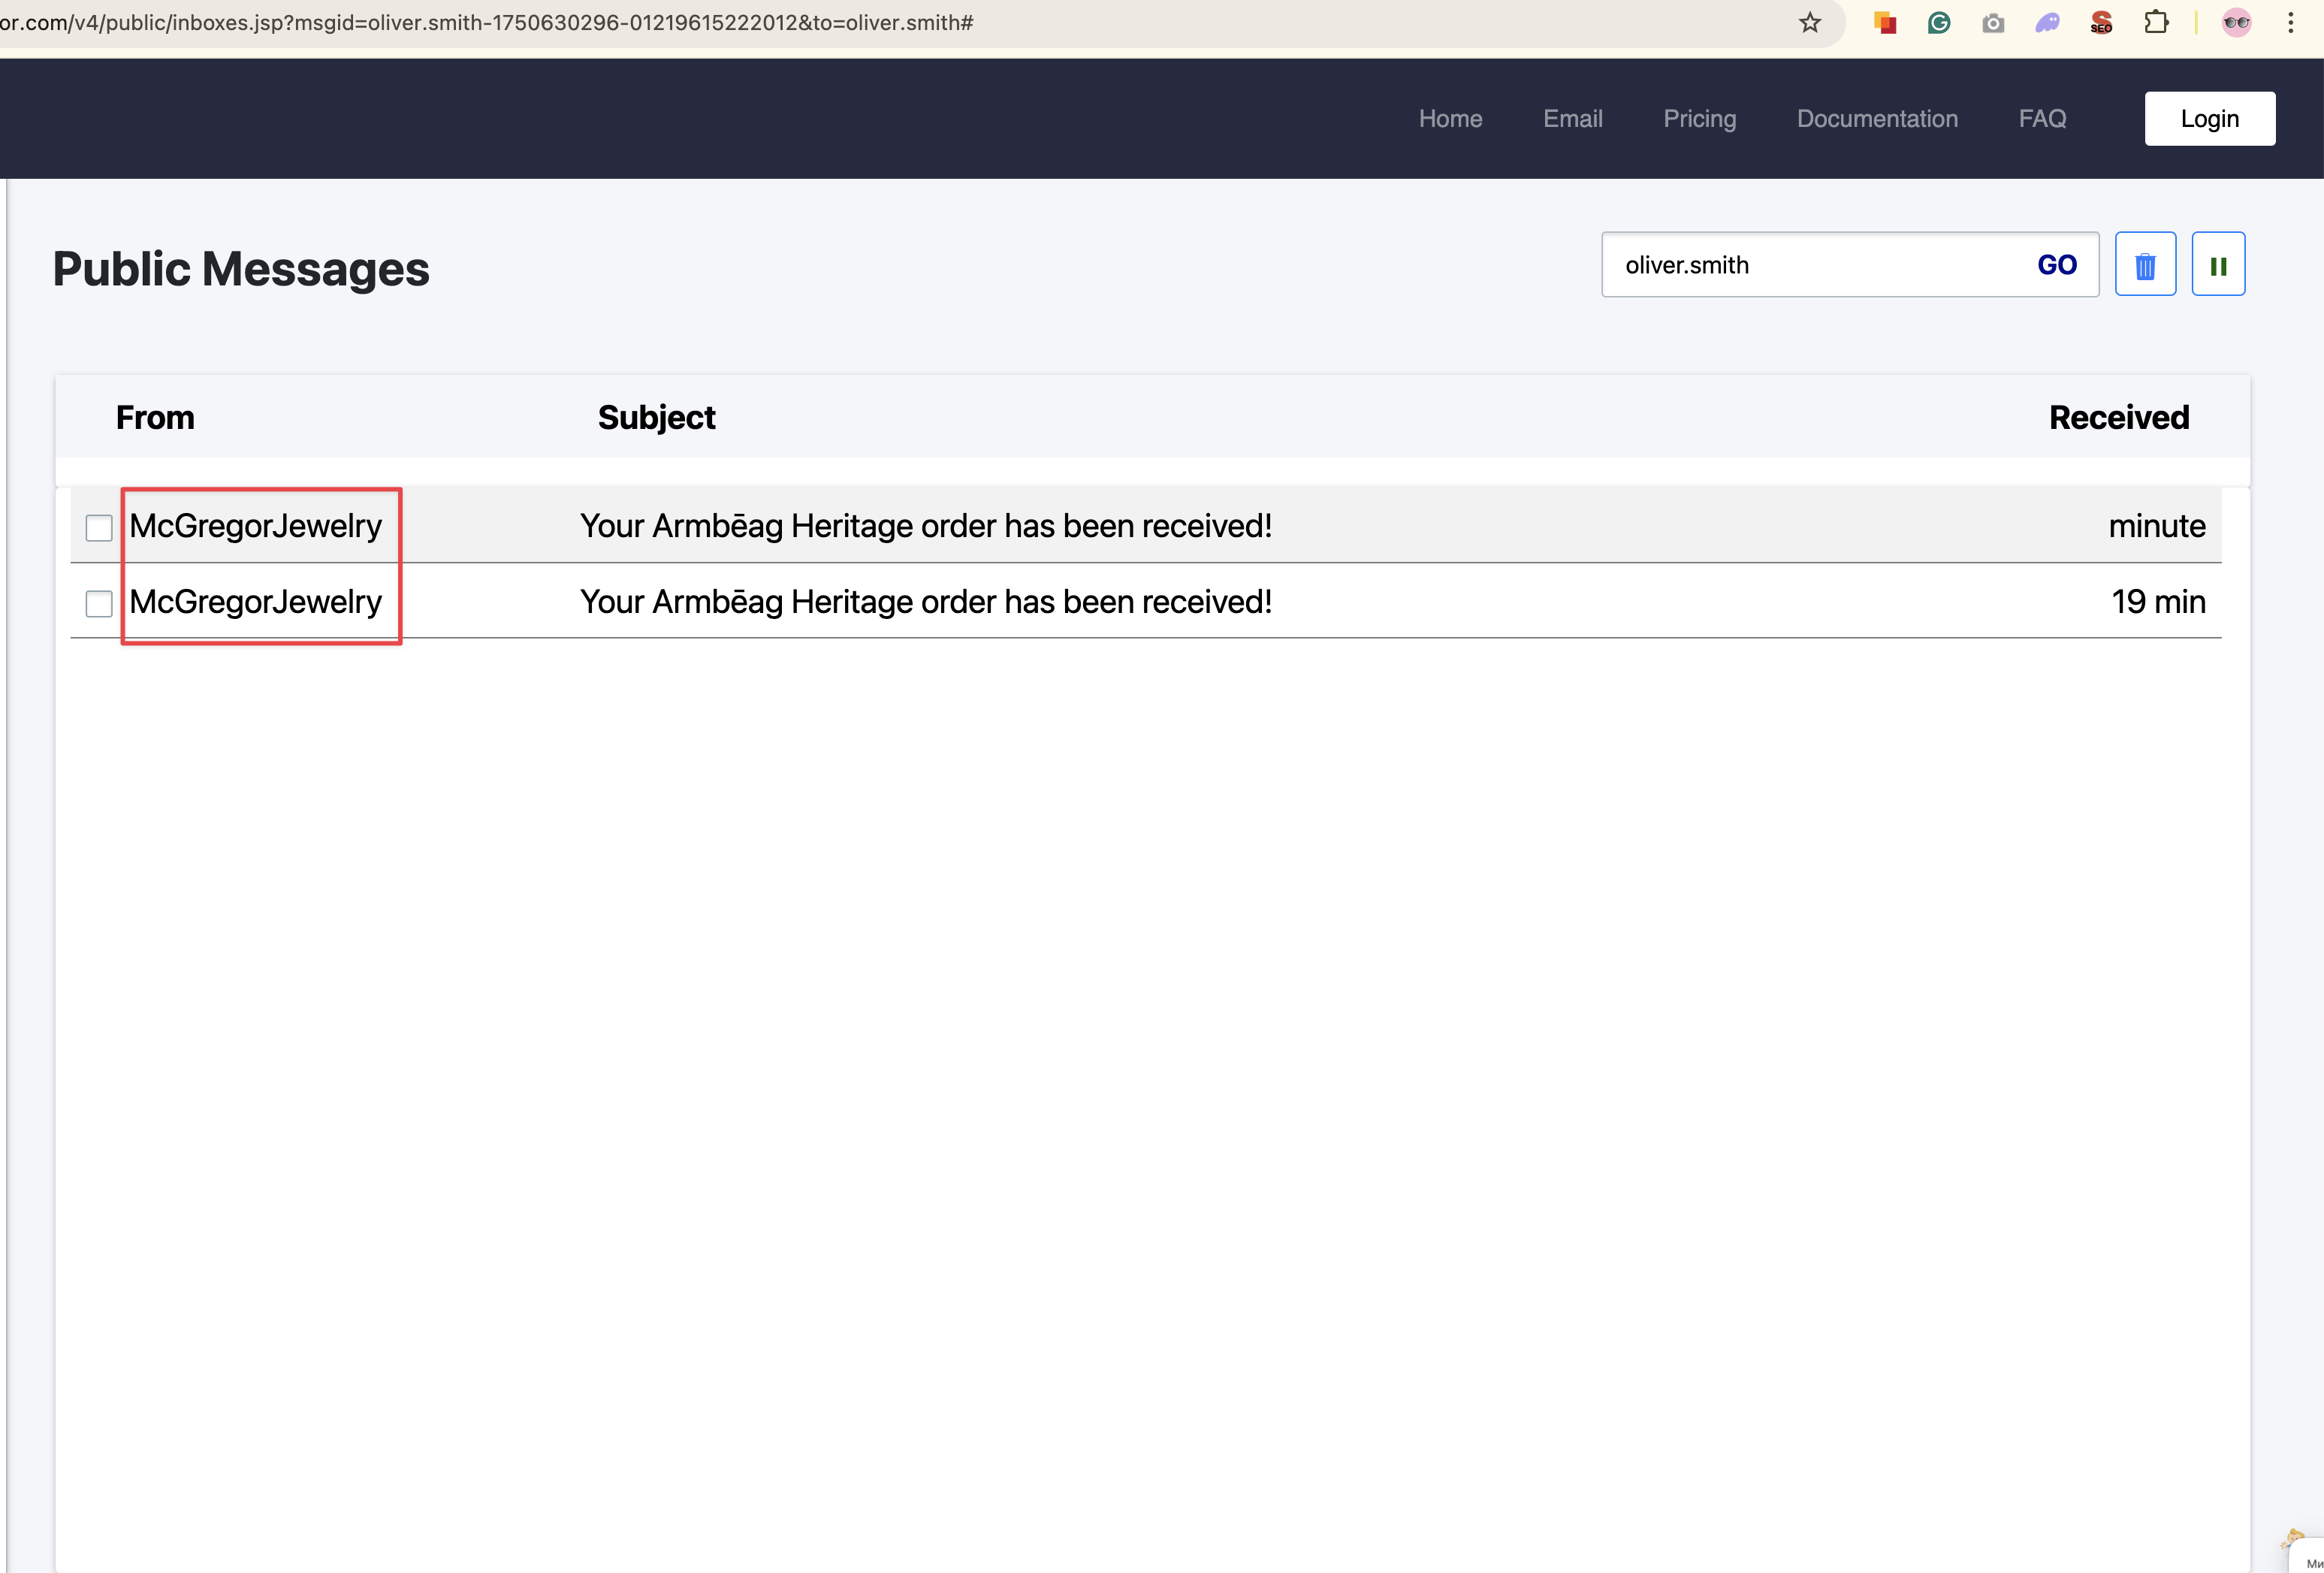Open the Chrome profile avatar menu
This screenshot has height=1573, width=2324.
2236,23
